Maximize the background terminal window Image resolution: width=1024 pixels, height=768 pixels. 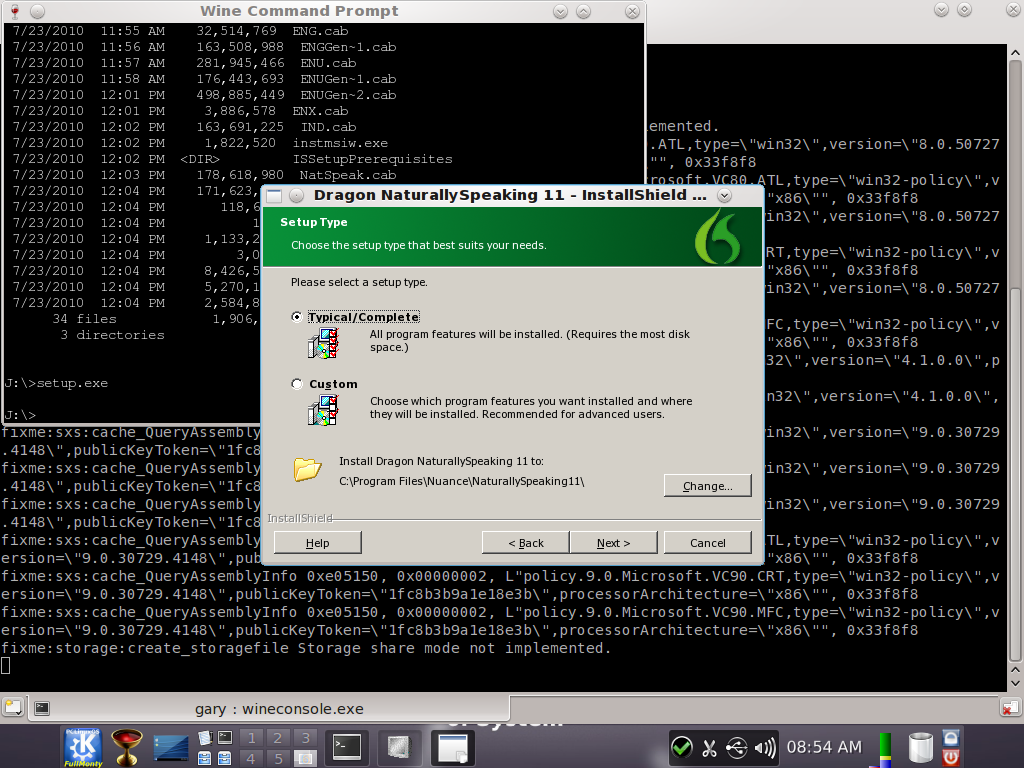click(965, 9)
